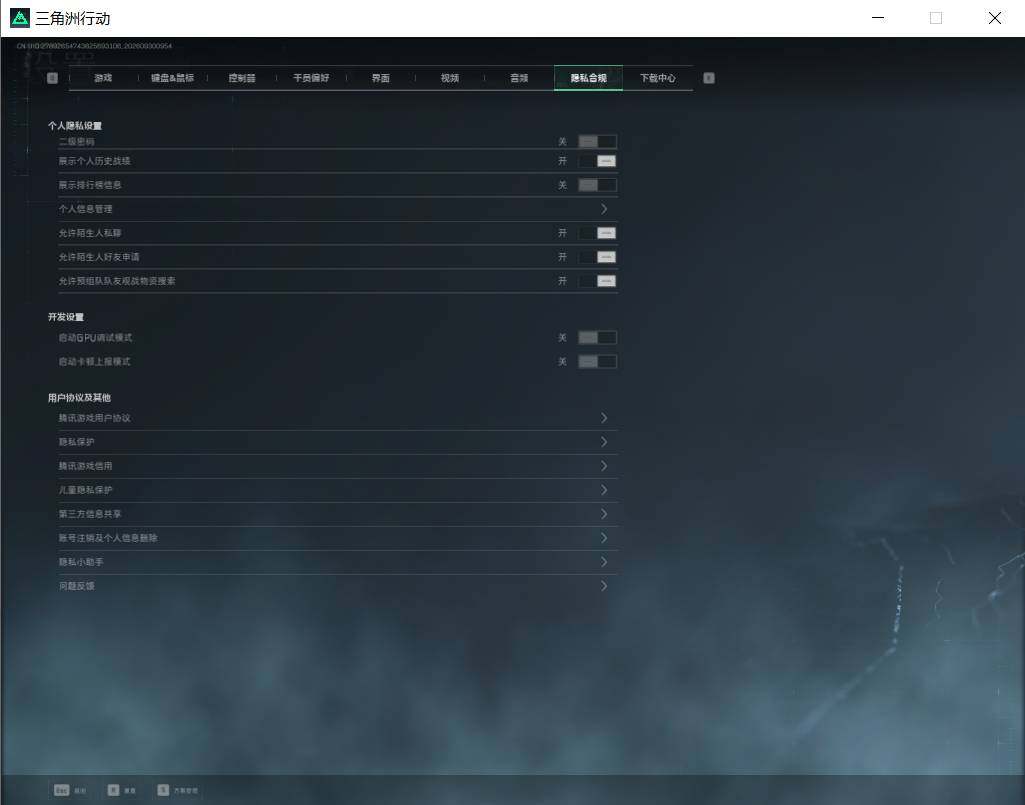Toggle 允许预组队队友观战物资搜索 switch
The height and width of the screenshot is (805, 1025).
(597, 281)
